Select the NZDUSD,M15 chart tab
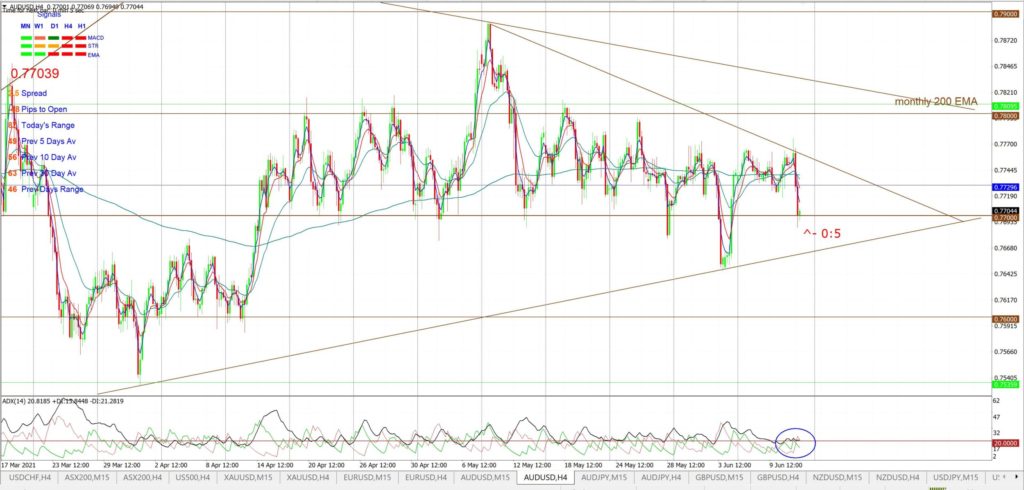 (837, 478)
